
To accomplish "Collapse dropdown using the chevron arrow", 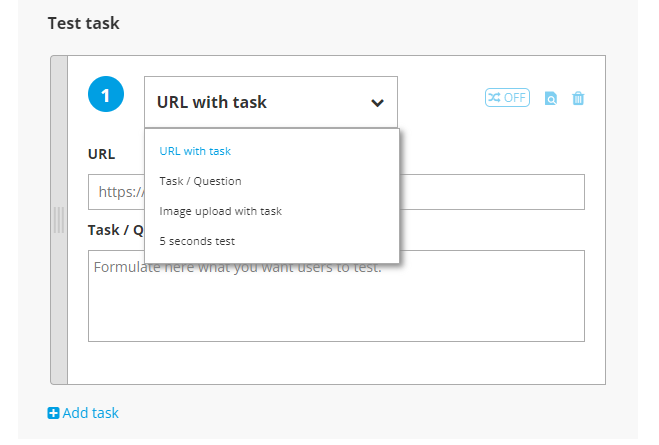I will coord(377,103).
